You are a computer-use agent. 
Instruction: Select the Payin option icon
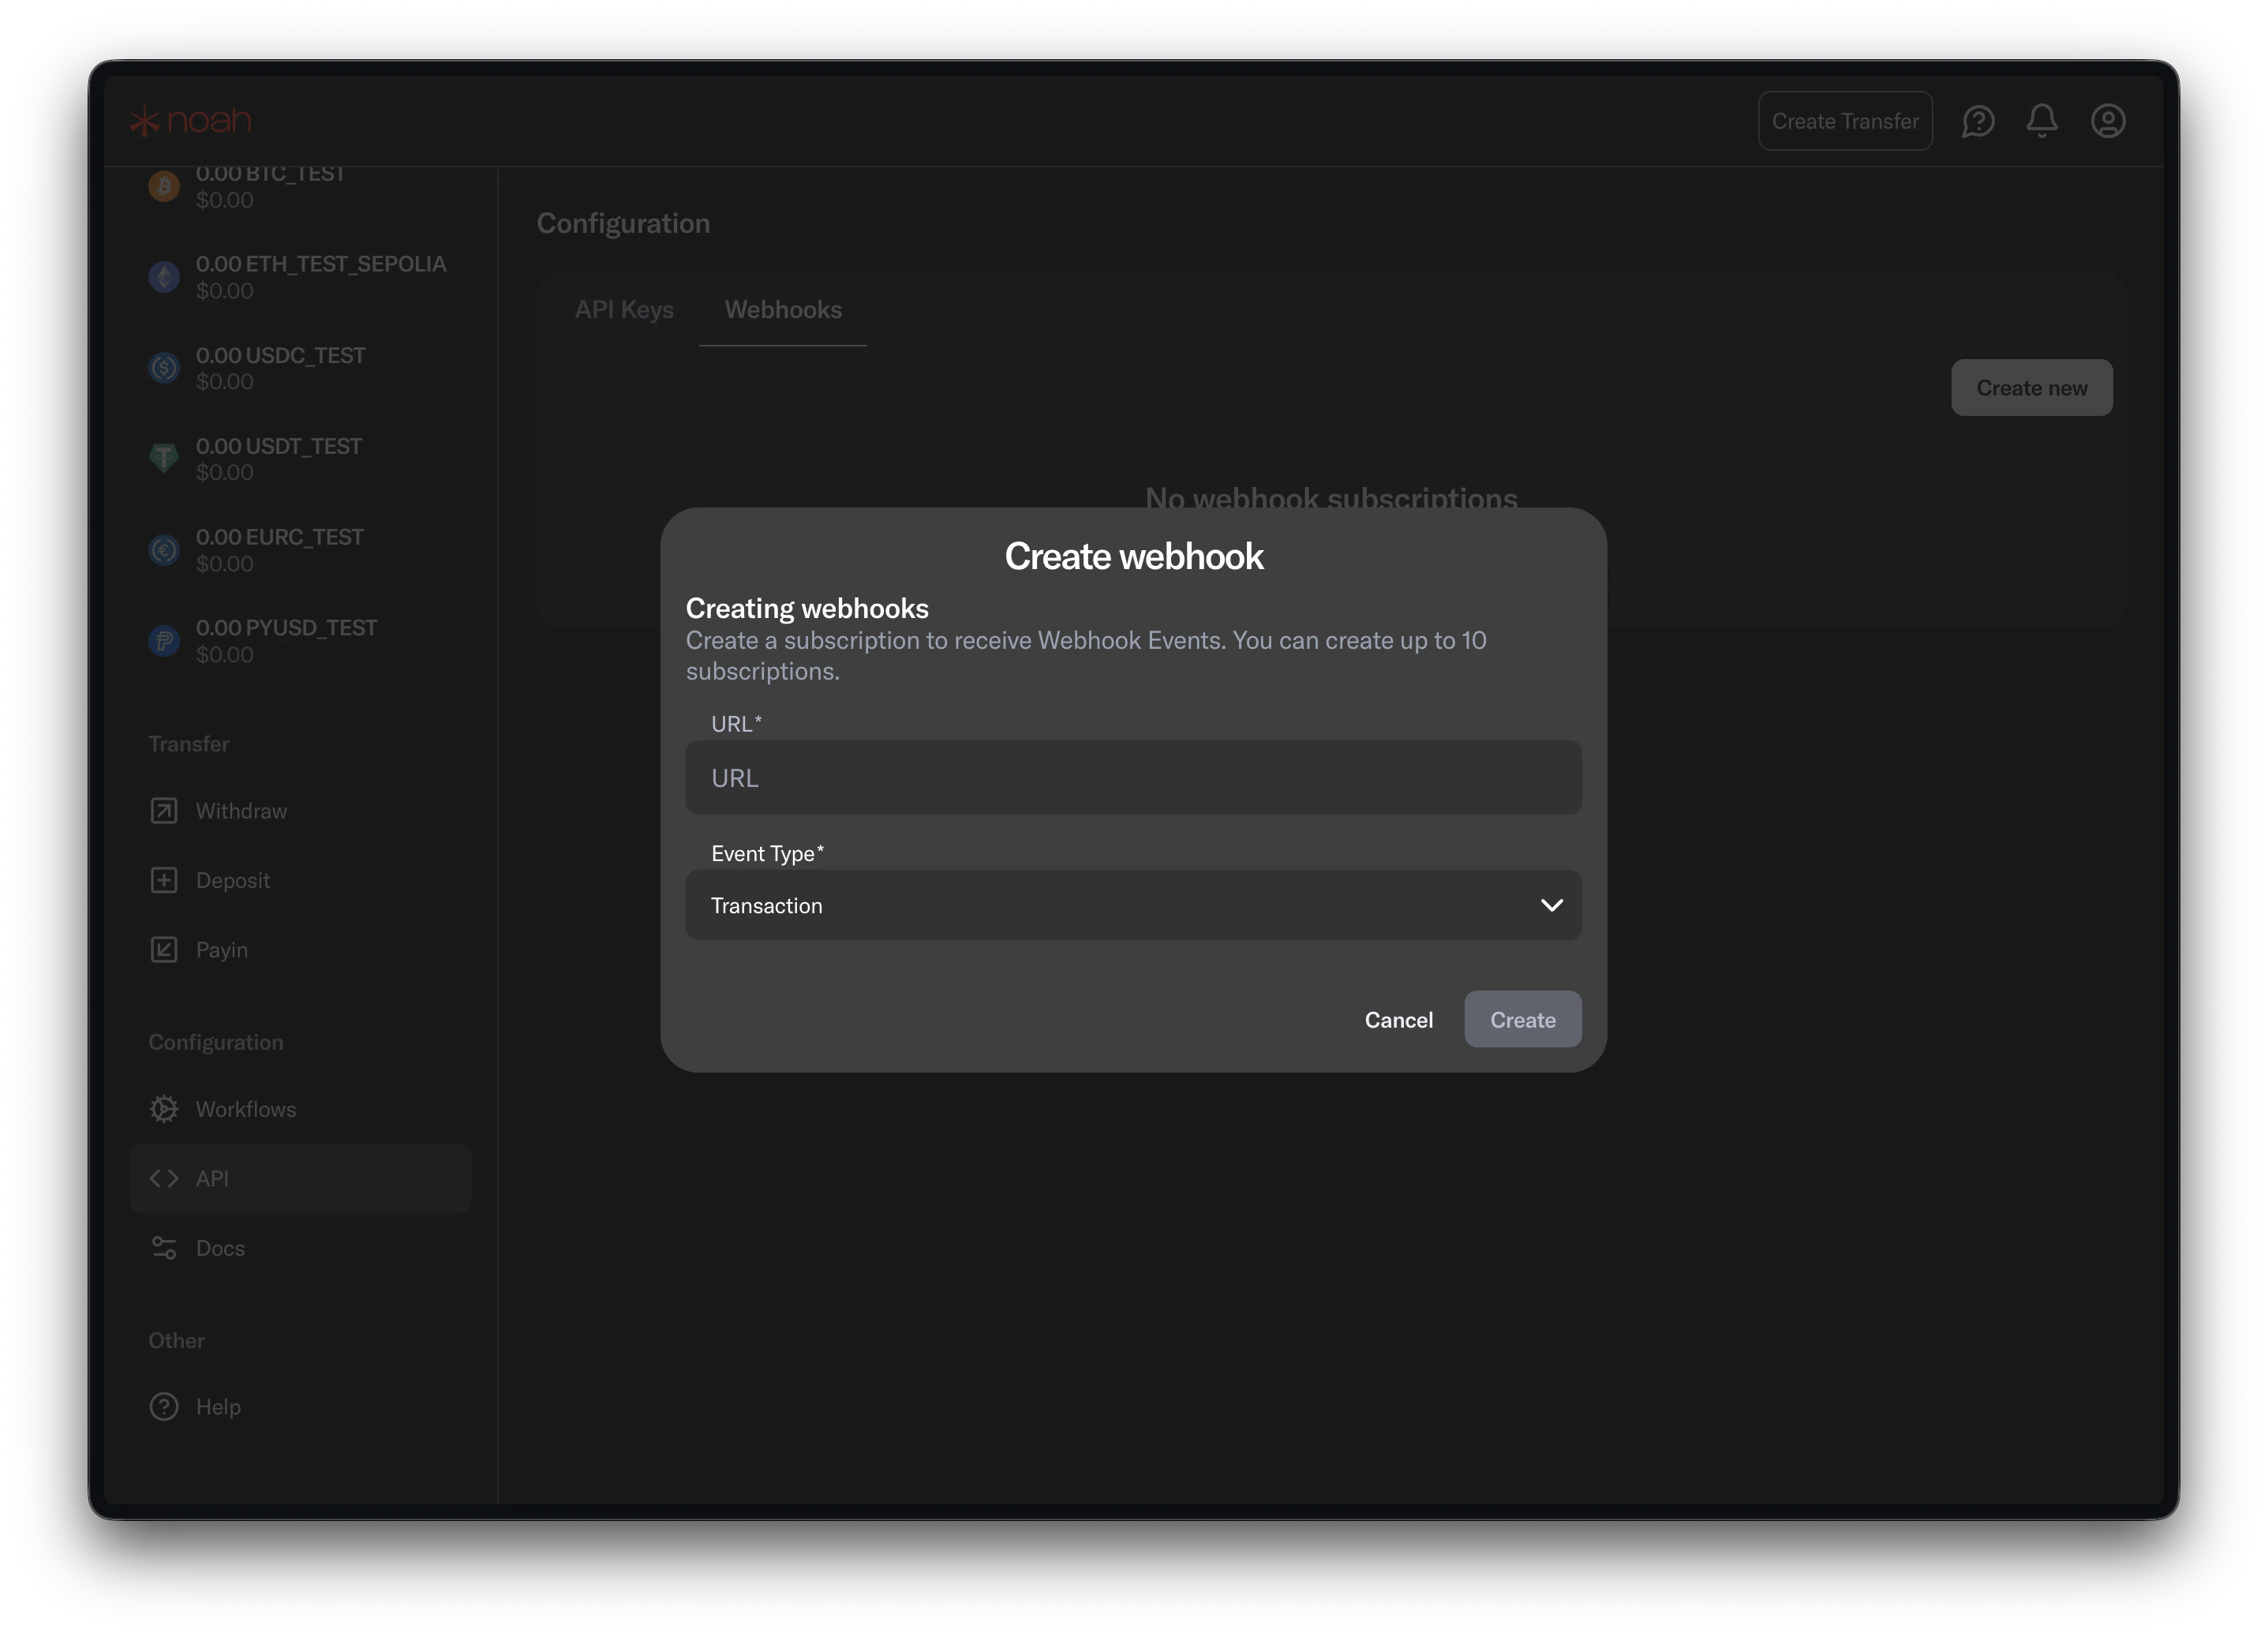[163, 949]
